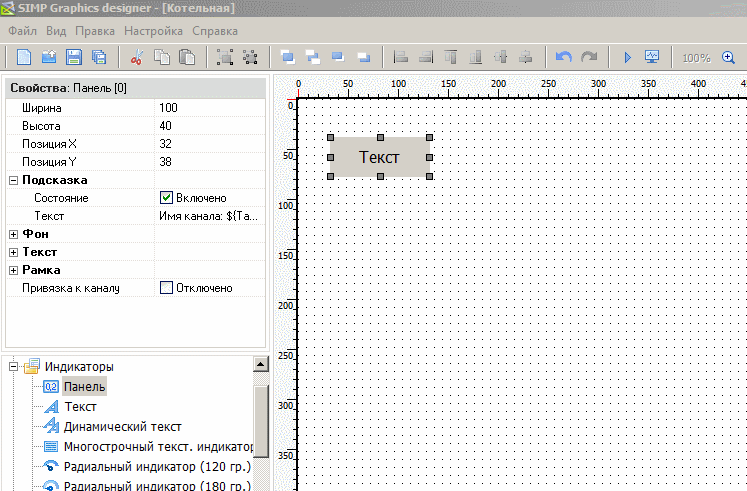The height and width of the screenshot is (491, 747).
Task: Expand the Фон property group
Action: click(13, 234)
